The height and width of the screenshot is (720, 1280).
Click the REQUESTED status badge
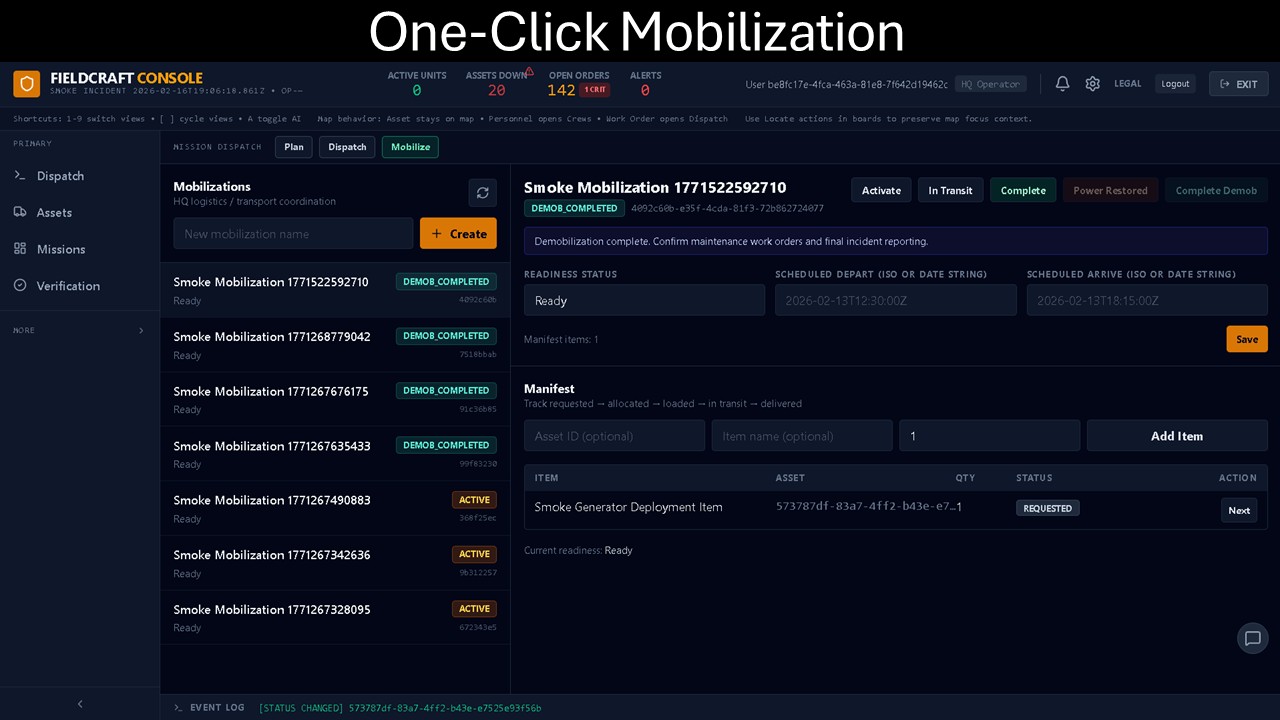[x=1047, y=508]
